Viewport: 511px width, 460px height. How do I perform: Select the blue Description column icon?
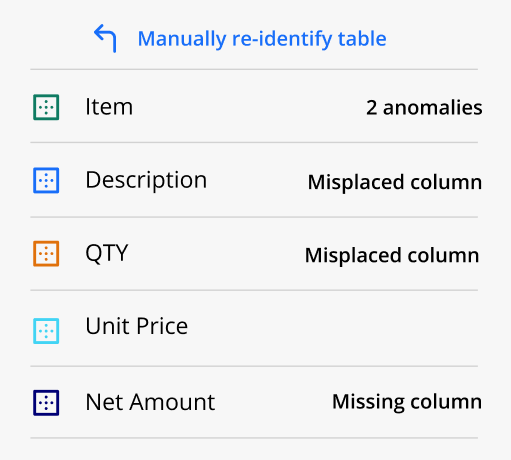(46, 180)
